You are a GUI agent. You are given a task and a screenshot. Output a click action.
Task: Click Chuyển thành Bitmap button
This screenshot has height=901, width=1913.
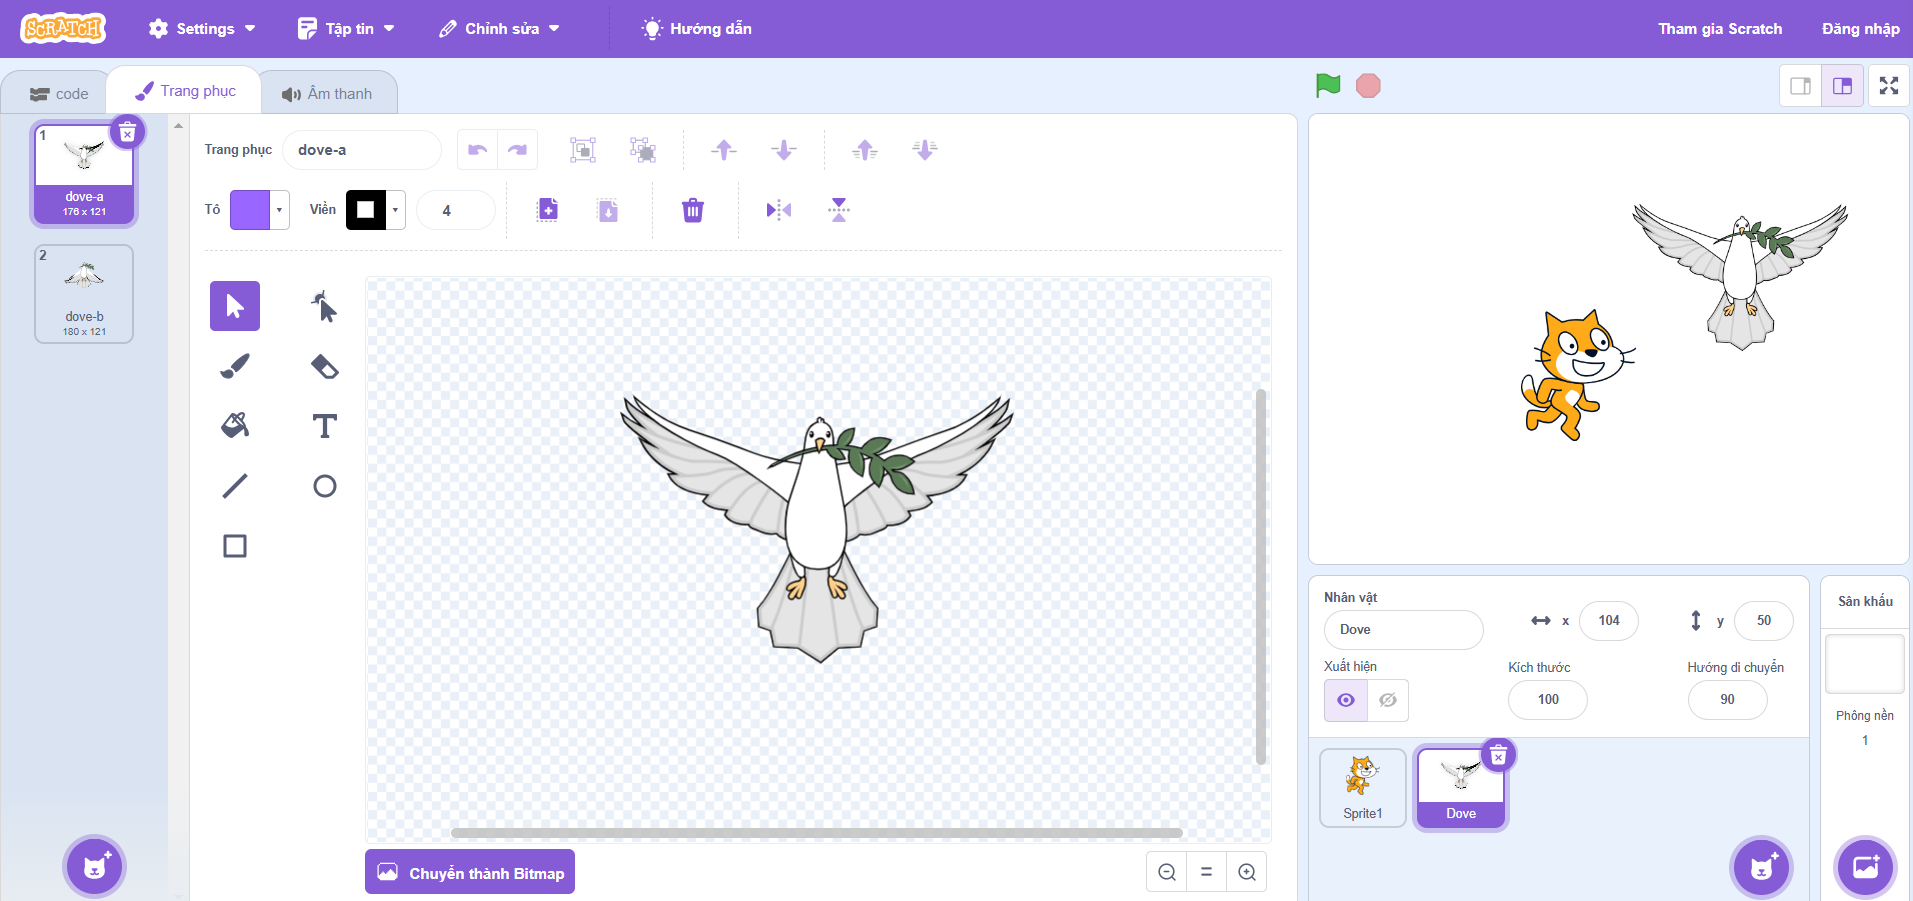(470, 872)
